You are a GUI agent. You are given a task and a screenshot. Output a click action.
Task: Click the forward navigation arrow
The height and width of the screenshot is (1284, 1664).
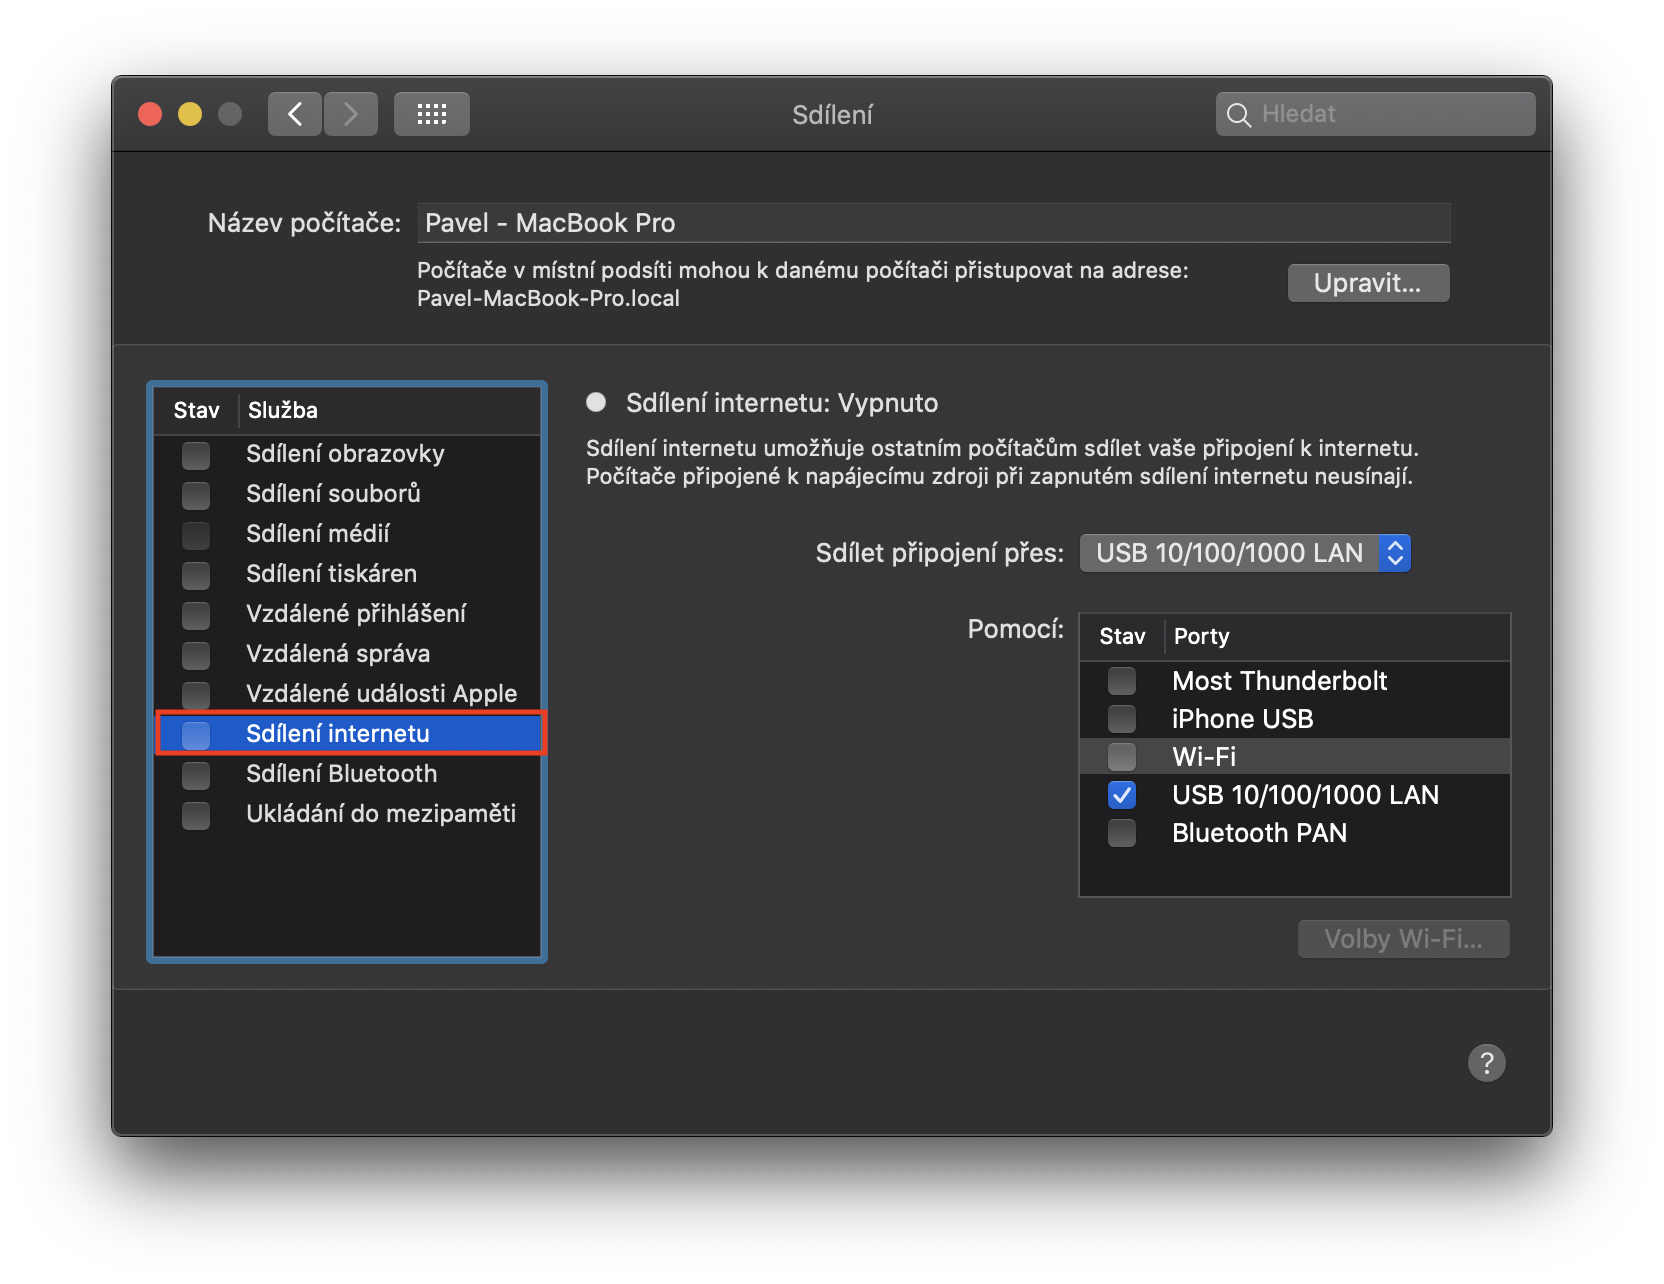click(351, 114)
